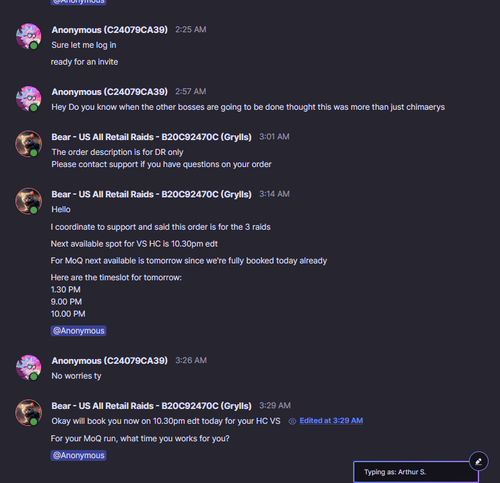
Task: Click the @Anonymous mention below 10.00 PM
Action: click(79, 331)
